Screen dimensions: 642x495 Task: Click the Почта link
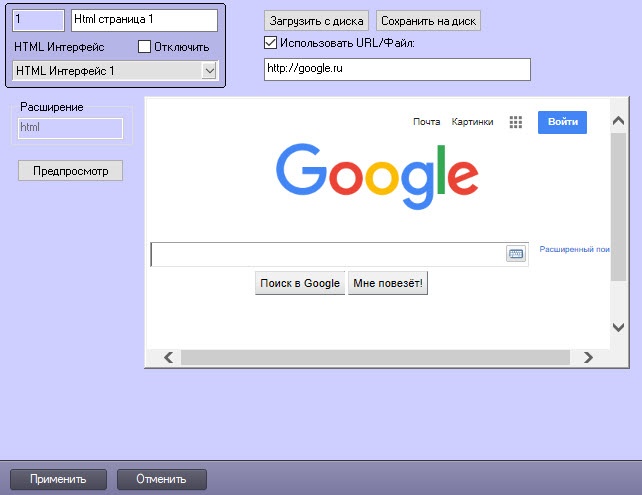(x=426, y=122)
